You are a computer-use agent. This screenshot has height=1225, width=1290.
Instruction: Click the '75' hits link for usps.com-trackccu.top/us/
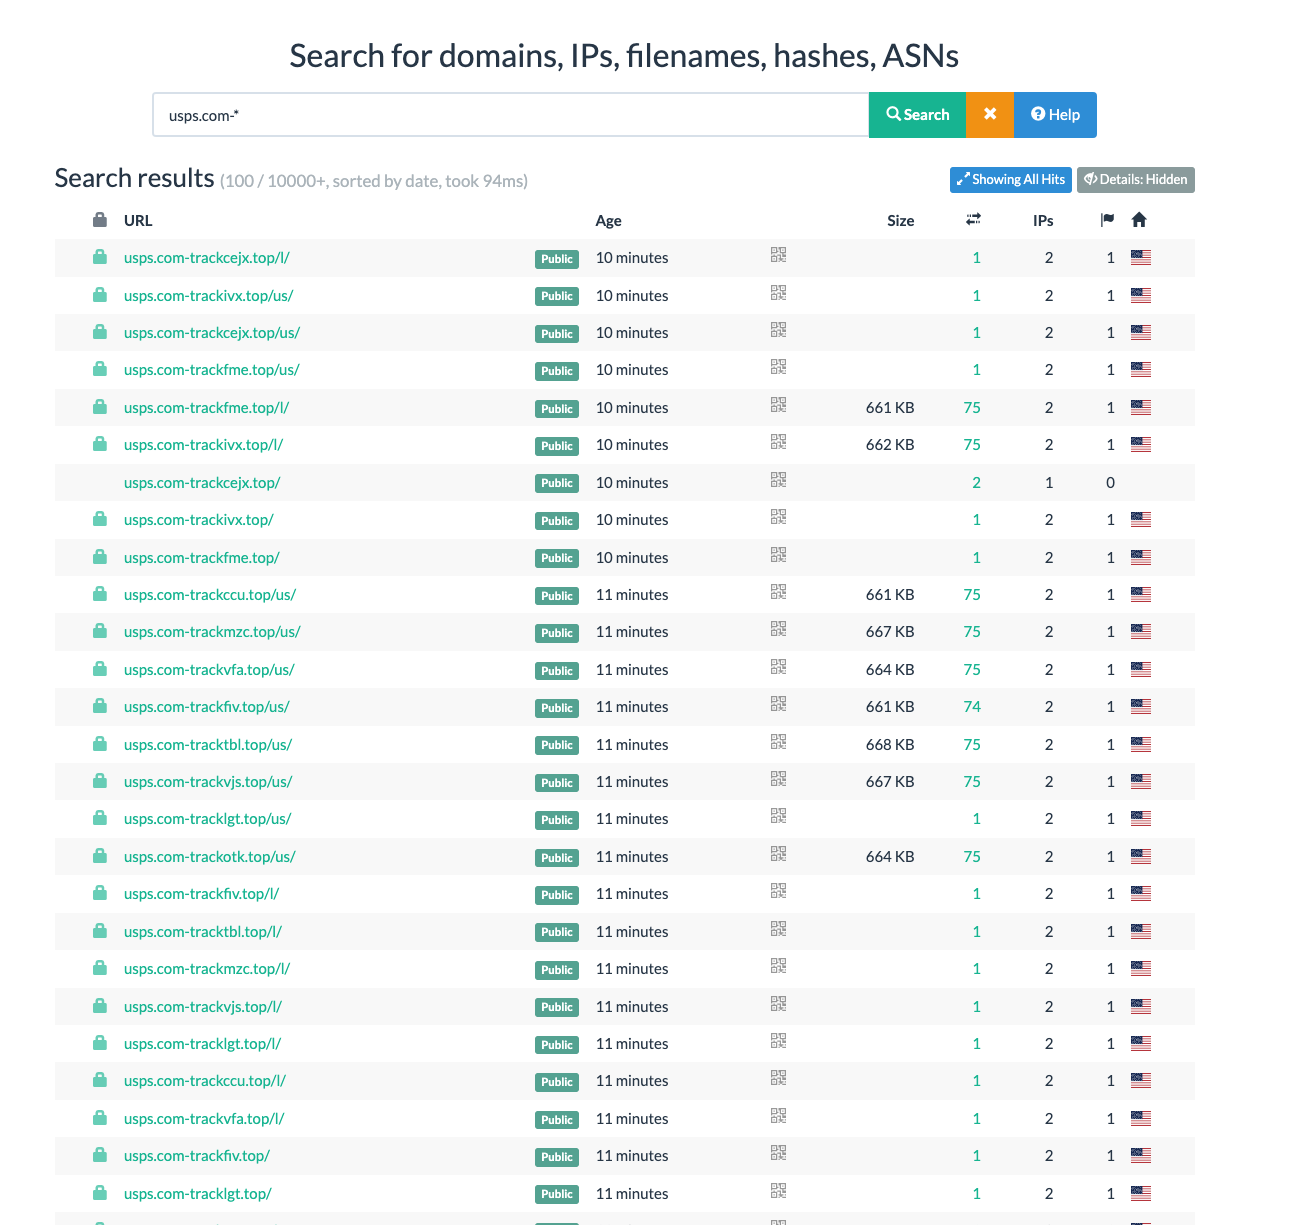971,594
